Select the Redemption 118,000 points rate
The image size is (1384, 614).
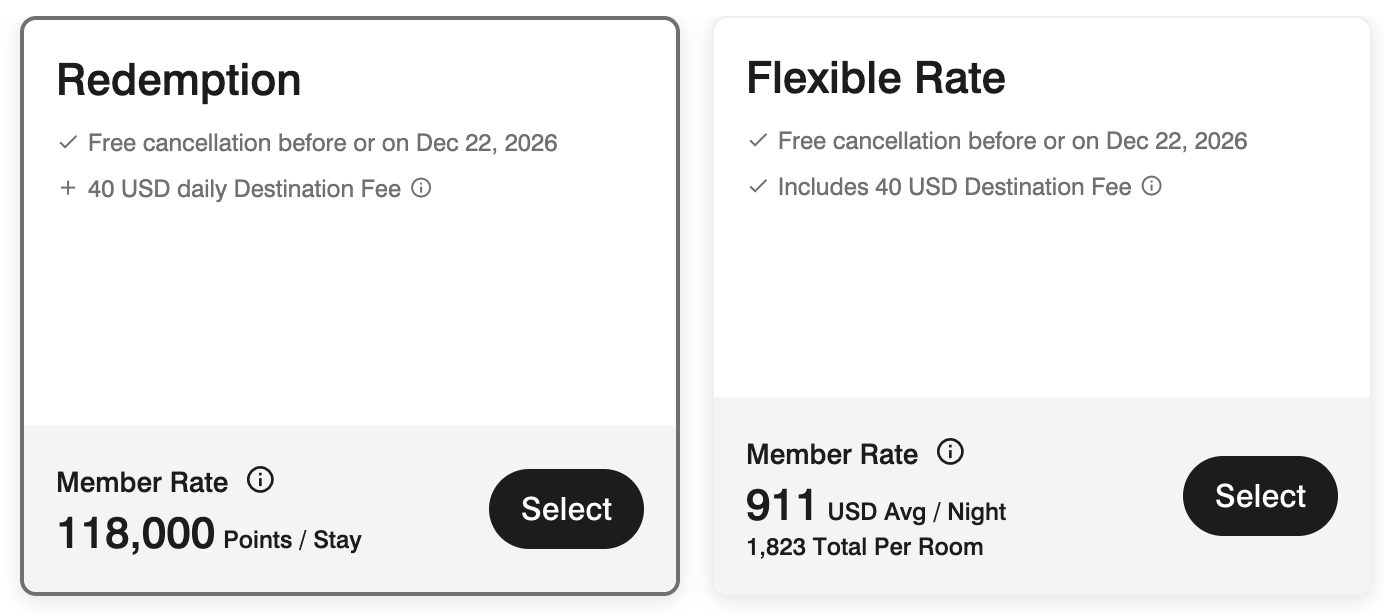pyautogui.click(x=566, y=509)
